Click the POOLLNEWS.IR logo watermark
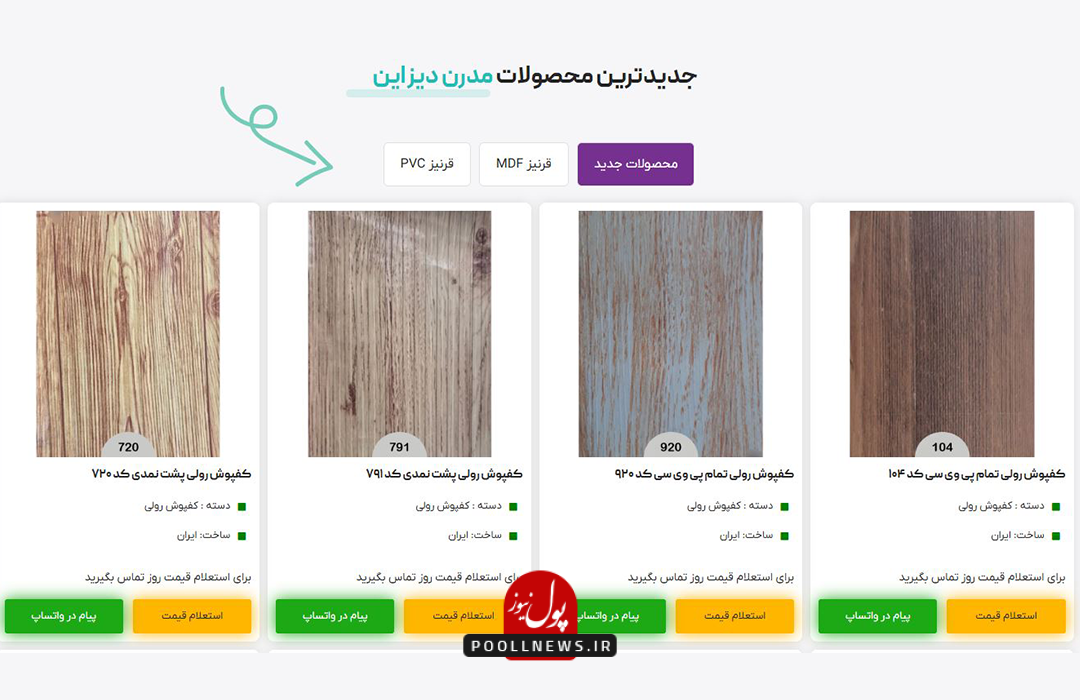 coord(540,615)
